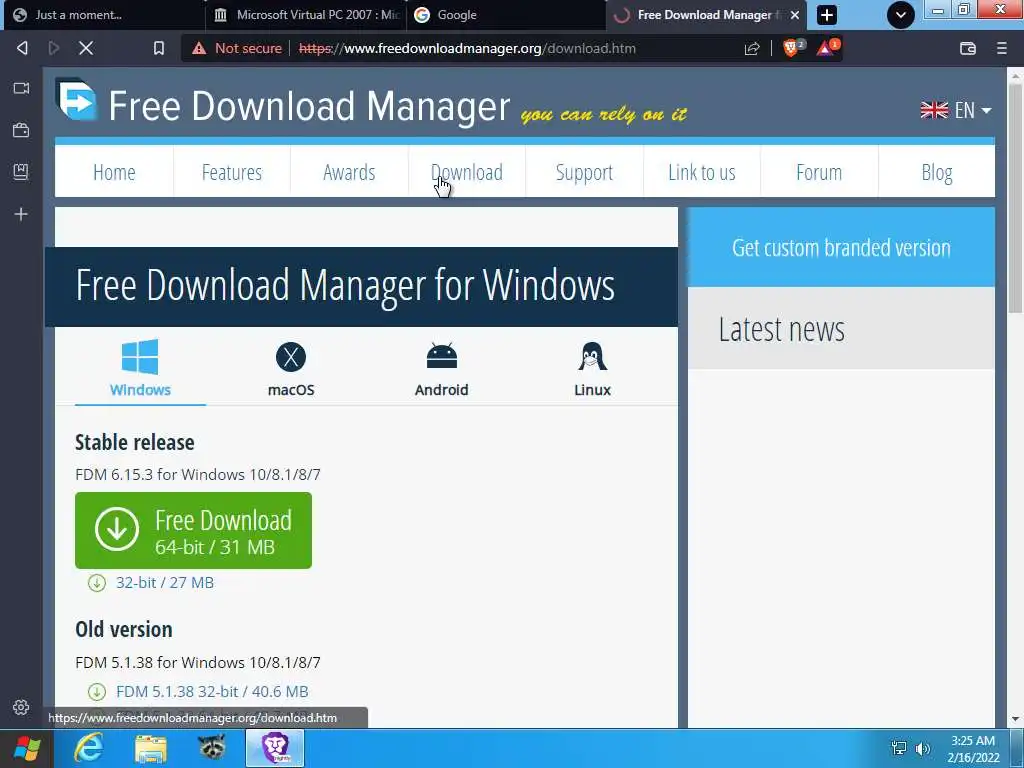Click Get custom branded version
Screen dimensions: 1024x768
click(x=841, y=248)
